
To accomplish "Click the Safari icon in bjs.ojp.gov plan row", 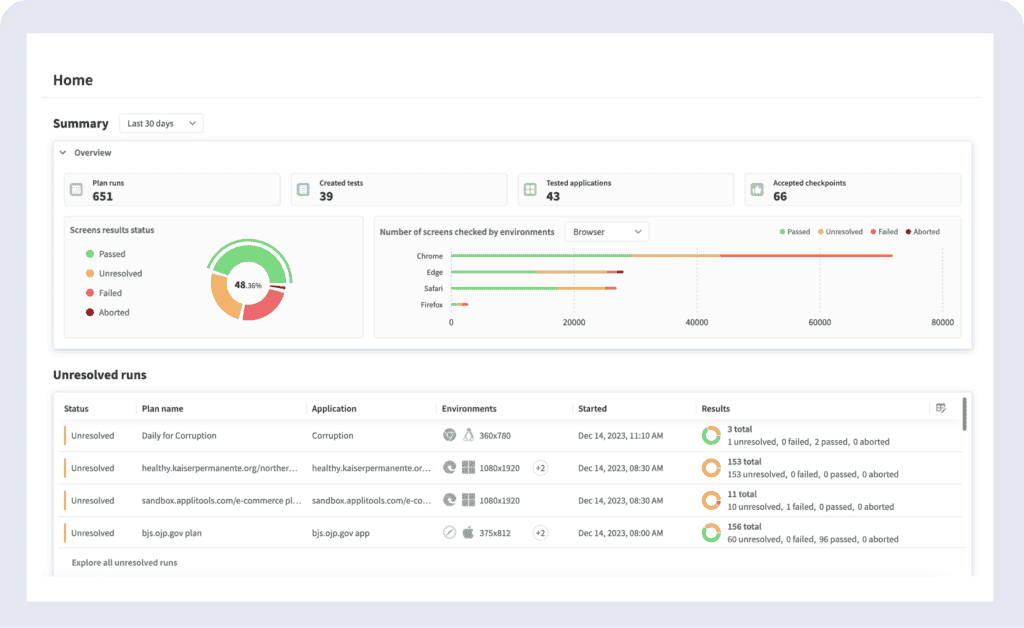I will point(450,533).
